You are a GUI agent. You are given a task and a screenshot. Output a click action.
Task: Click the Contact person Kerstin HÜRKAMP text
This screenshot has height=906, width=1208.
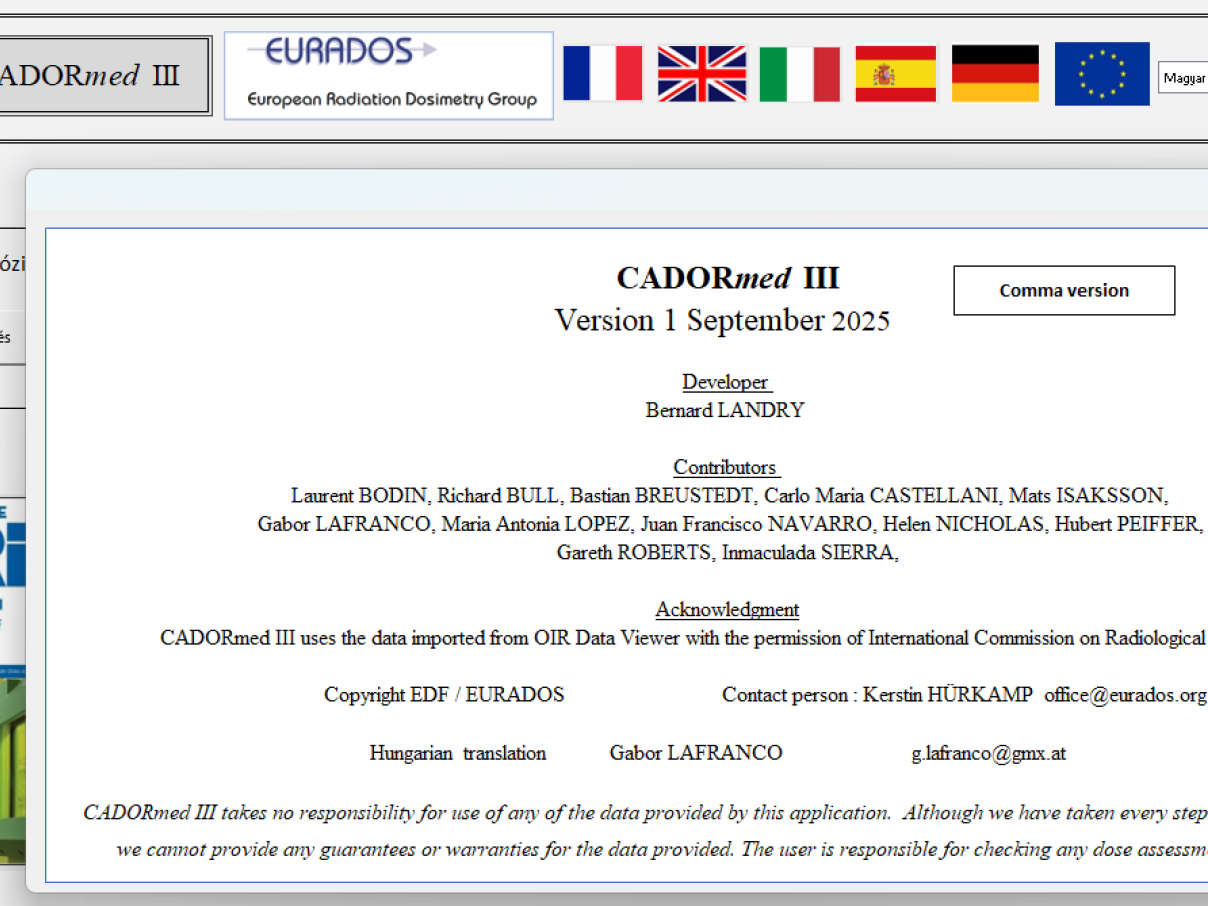[x=877, y=695]
